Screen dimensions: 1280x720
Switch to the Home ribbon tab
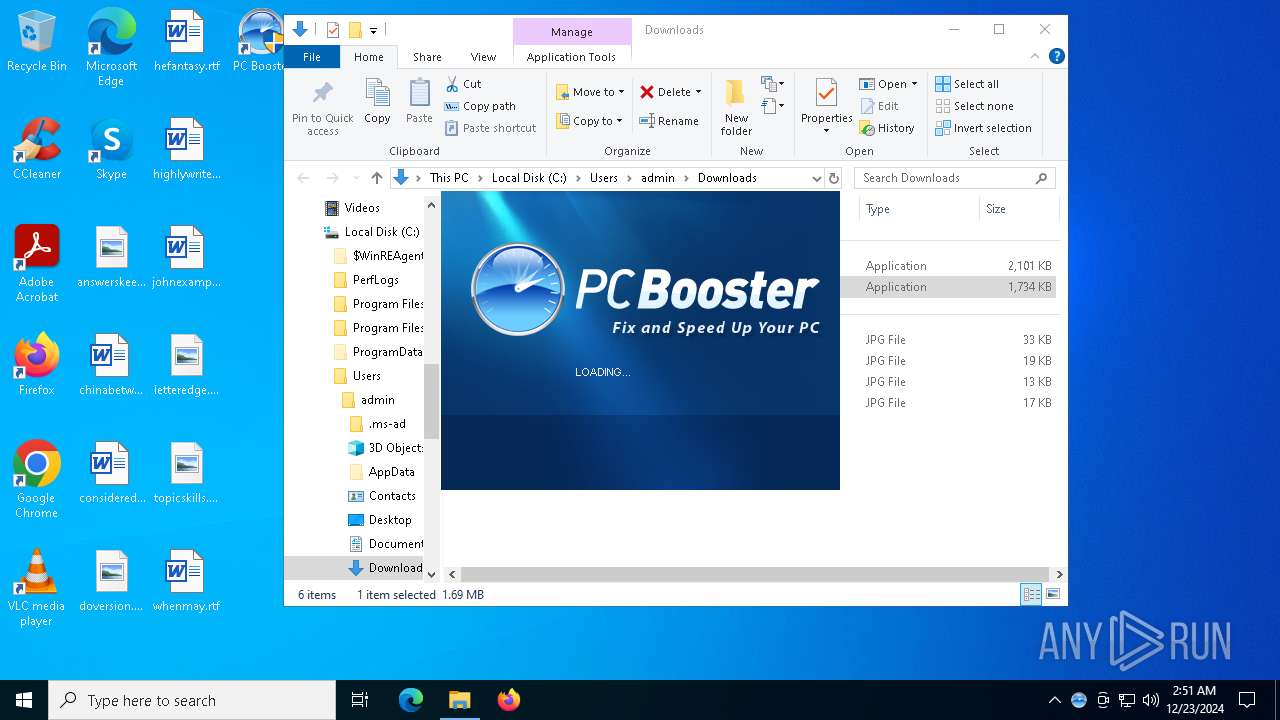tap(368, 57)
